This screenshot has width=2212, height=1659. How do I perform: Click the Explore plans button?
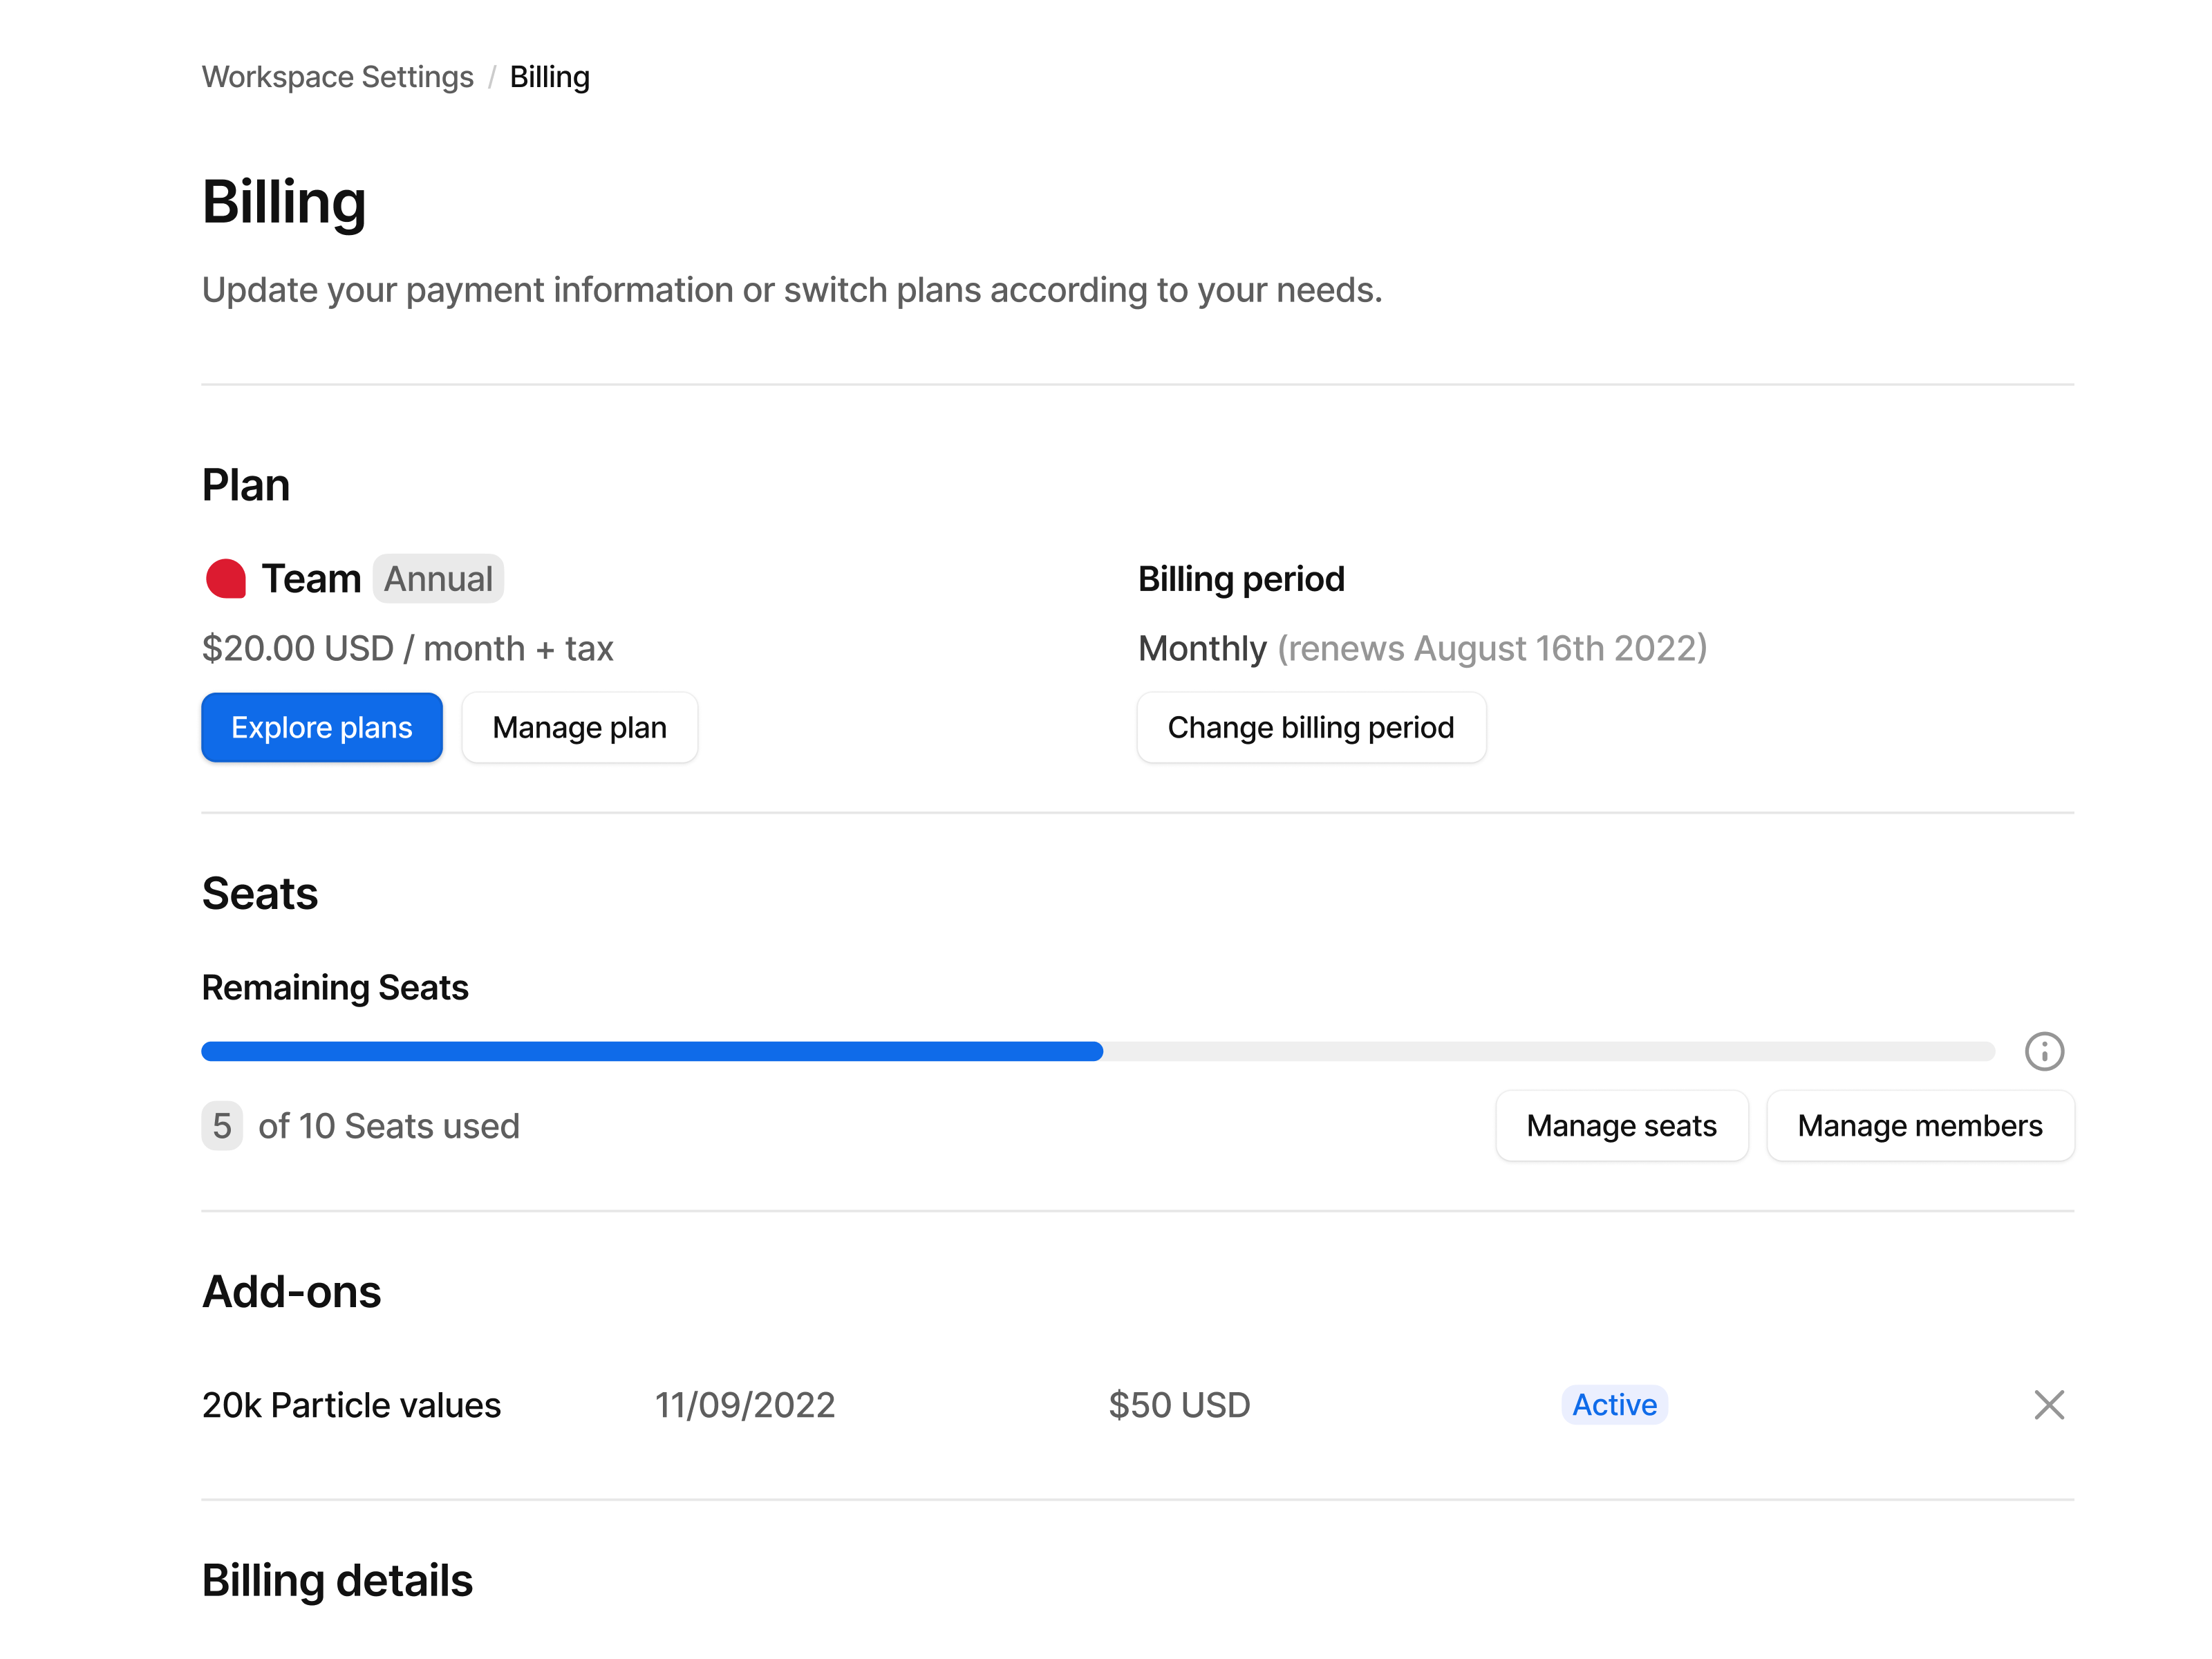pos(321,727)
